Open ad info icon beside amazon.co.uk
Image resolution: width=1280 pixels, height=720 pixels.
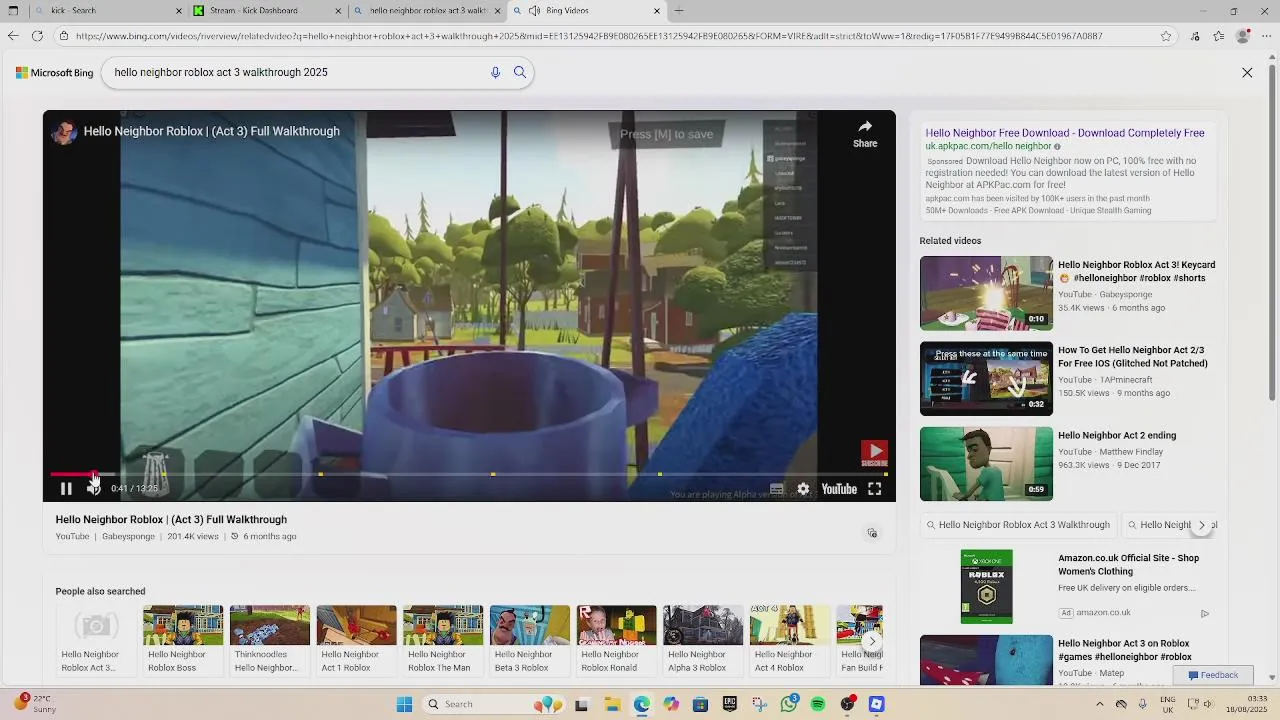coord(1204,613)
